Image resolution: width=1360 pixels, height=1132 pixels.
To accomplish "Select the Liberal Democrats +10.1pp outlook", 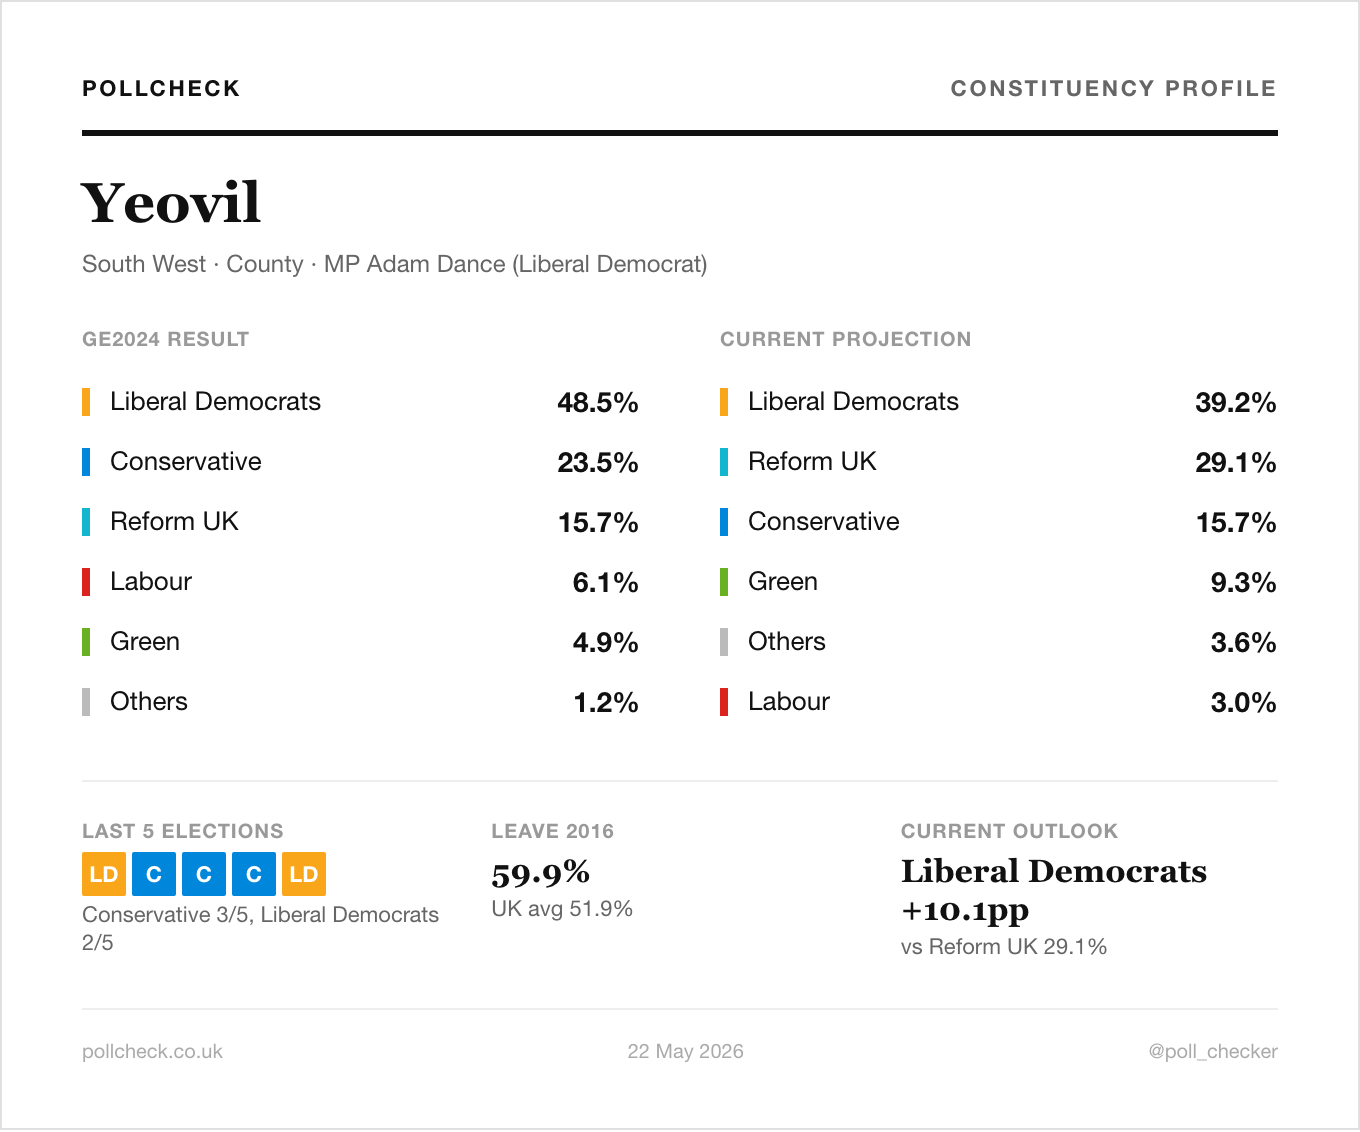I will (1054, 890).
